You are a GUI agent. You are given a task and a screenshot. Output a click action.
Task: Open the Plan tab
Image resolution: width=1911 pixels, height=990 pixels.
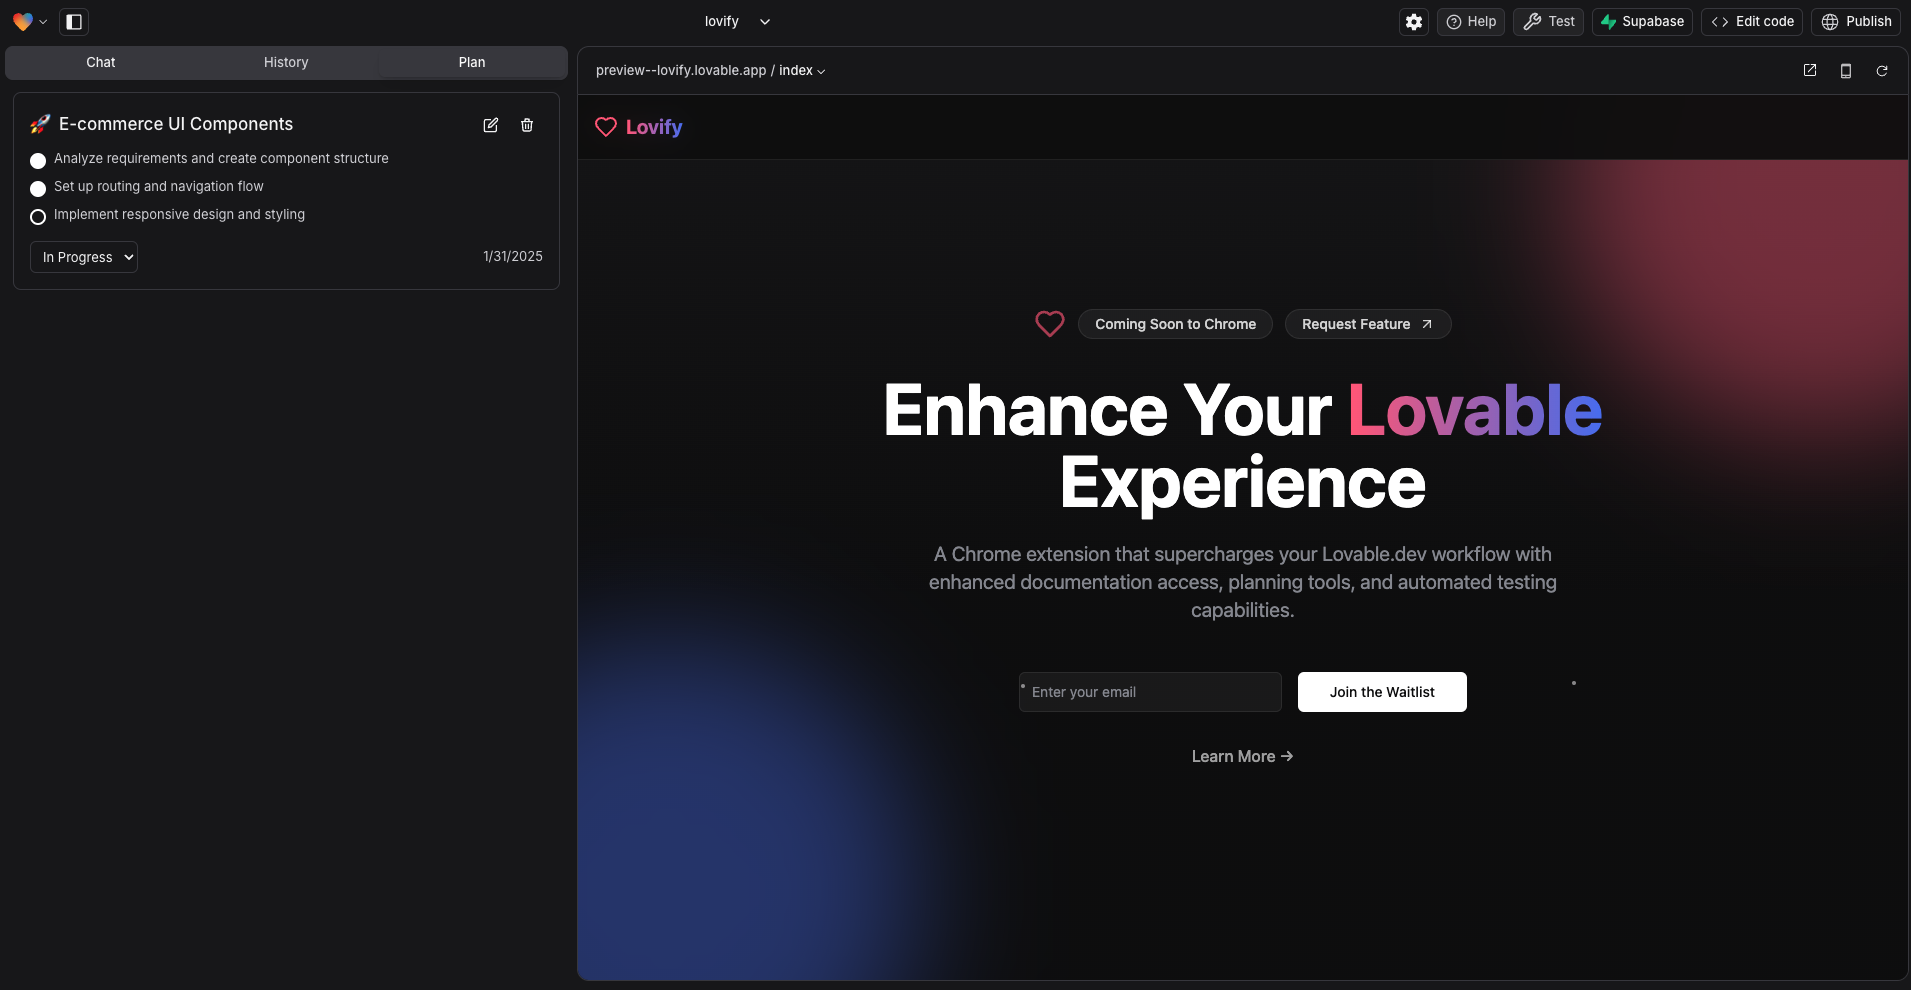pyautogui.click(x=471, y=62)
